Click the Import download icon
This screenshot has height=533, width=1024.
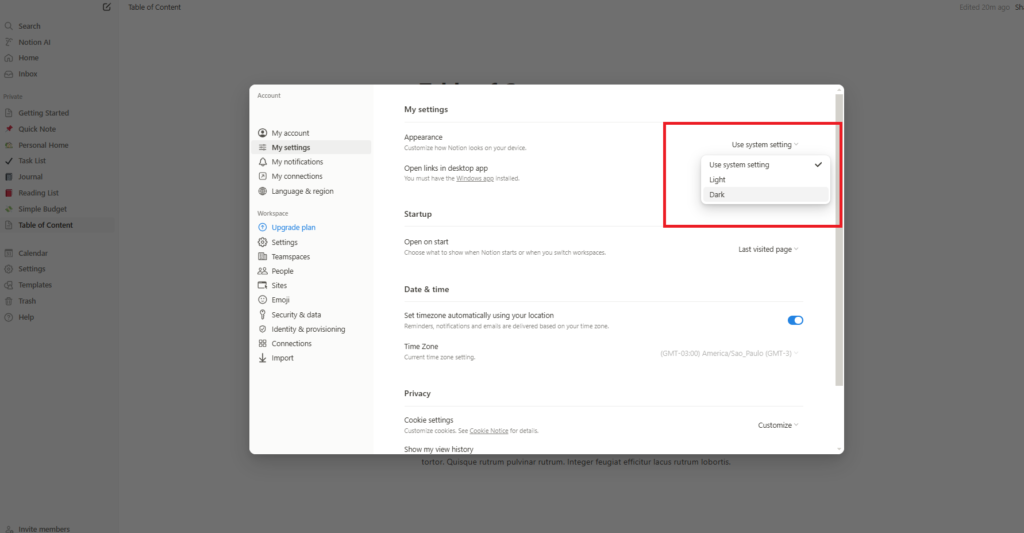(x=263, y=358)
